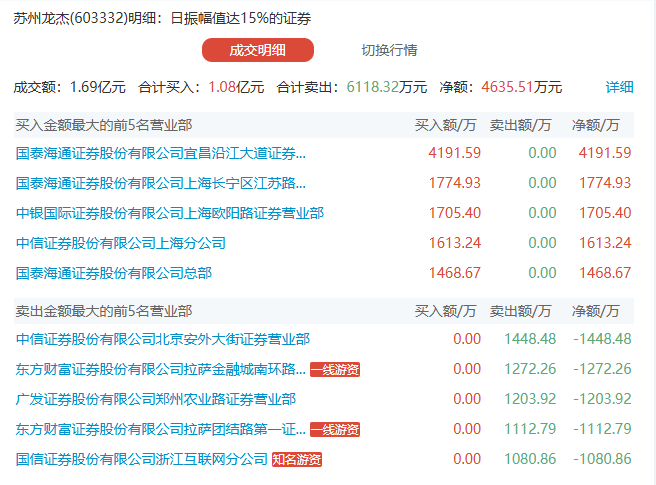The height and width of the screenshot is (485, 656).
Task: Click 卖出额/万 header in top buyers table
Action: click(x=520, y=125)
